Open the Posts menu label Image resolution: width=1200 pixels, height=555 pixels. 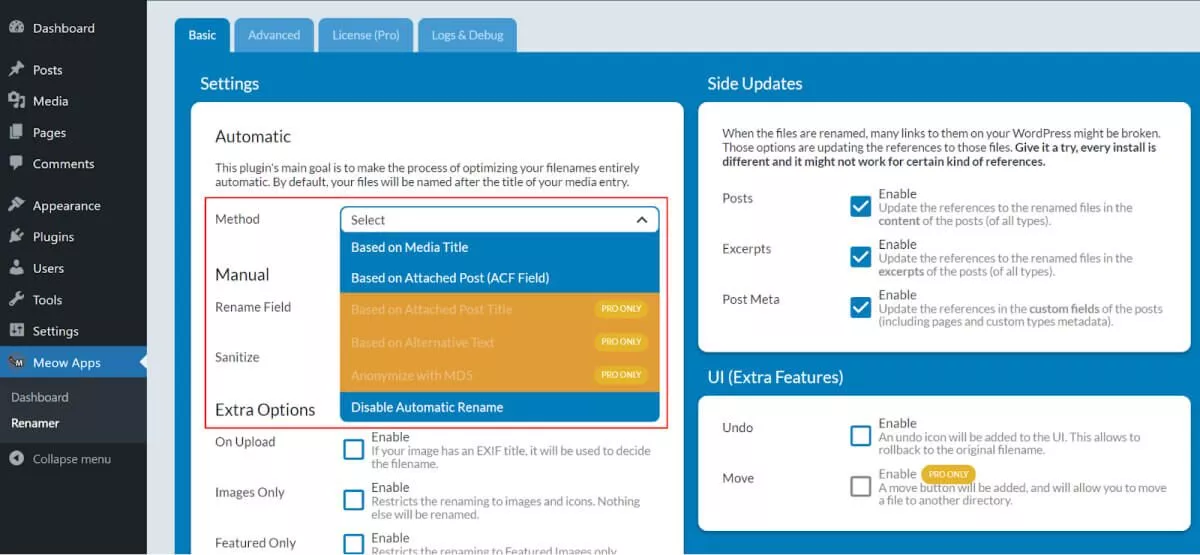(47, 70)
